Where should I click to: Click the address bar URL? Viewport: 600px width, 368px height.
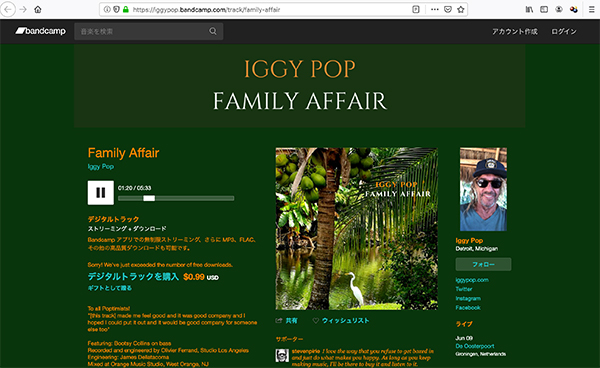coord(207,10)
